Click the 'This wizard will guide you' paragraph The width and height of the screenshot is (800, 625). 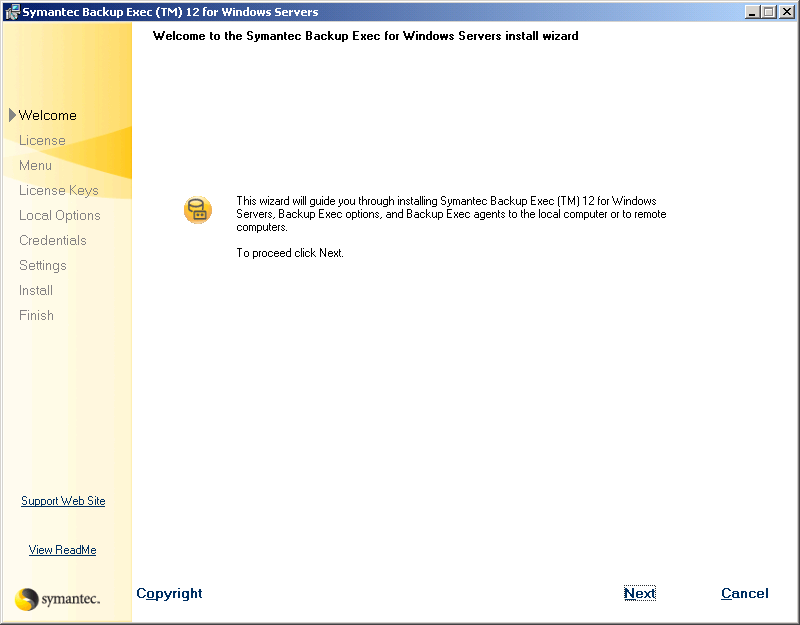tap(451, 214)
